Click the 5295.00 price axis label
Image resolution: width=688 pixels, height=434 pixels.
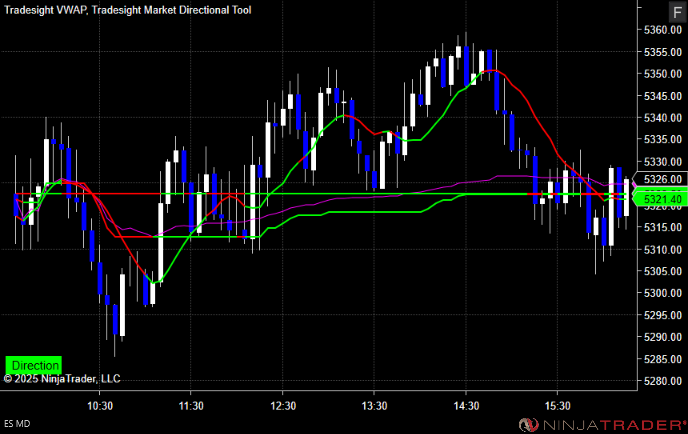[x=663, y=315]
